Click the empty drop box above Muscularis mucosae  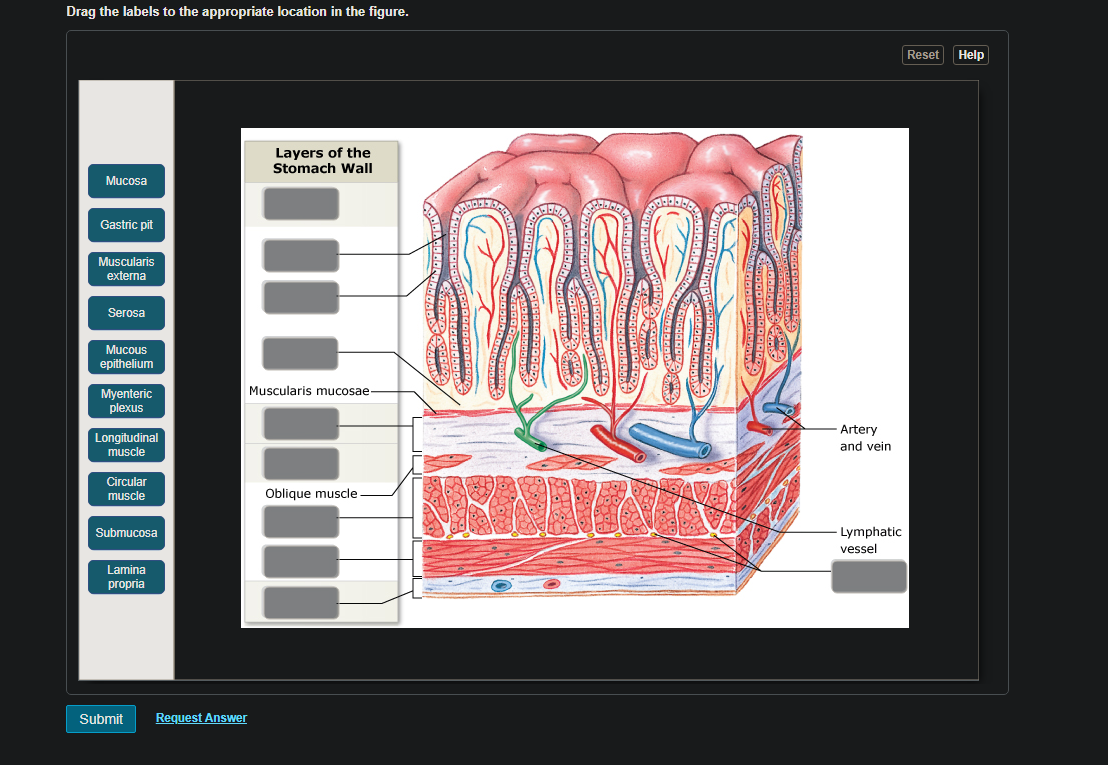tap(300, 353)
